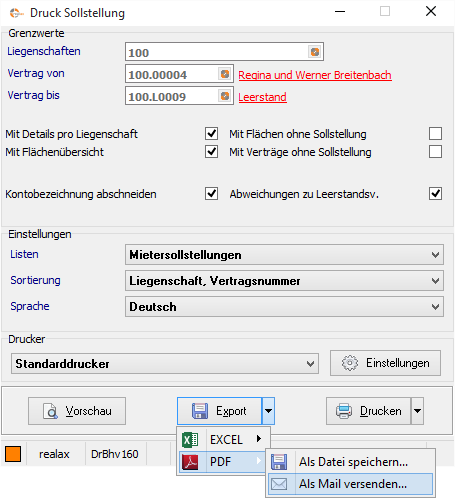455x498 pixels.
Task: Open Regina und Werner Breitenbach link
Action: tap(315, 75)
